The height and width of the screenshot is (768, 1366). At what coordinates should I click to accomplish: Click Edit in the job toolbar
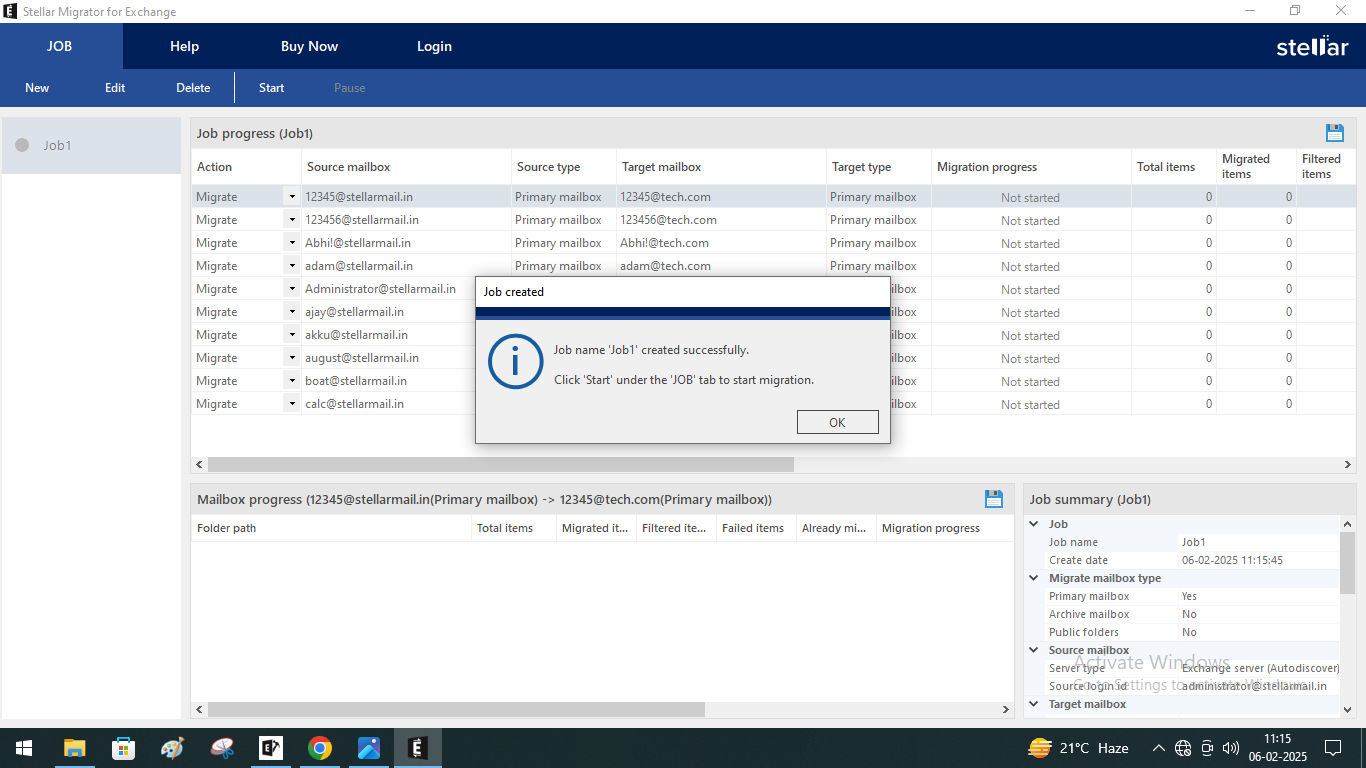coord(115,88)
